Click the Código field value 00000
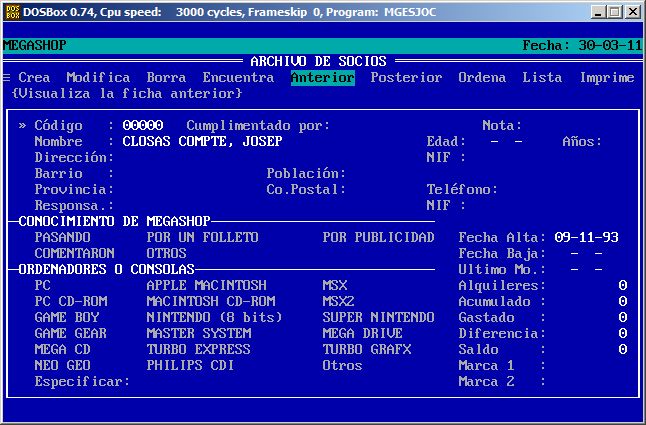Viewport: 646px width, 425px height. coord(142,126)
